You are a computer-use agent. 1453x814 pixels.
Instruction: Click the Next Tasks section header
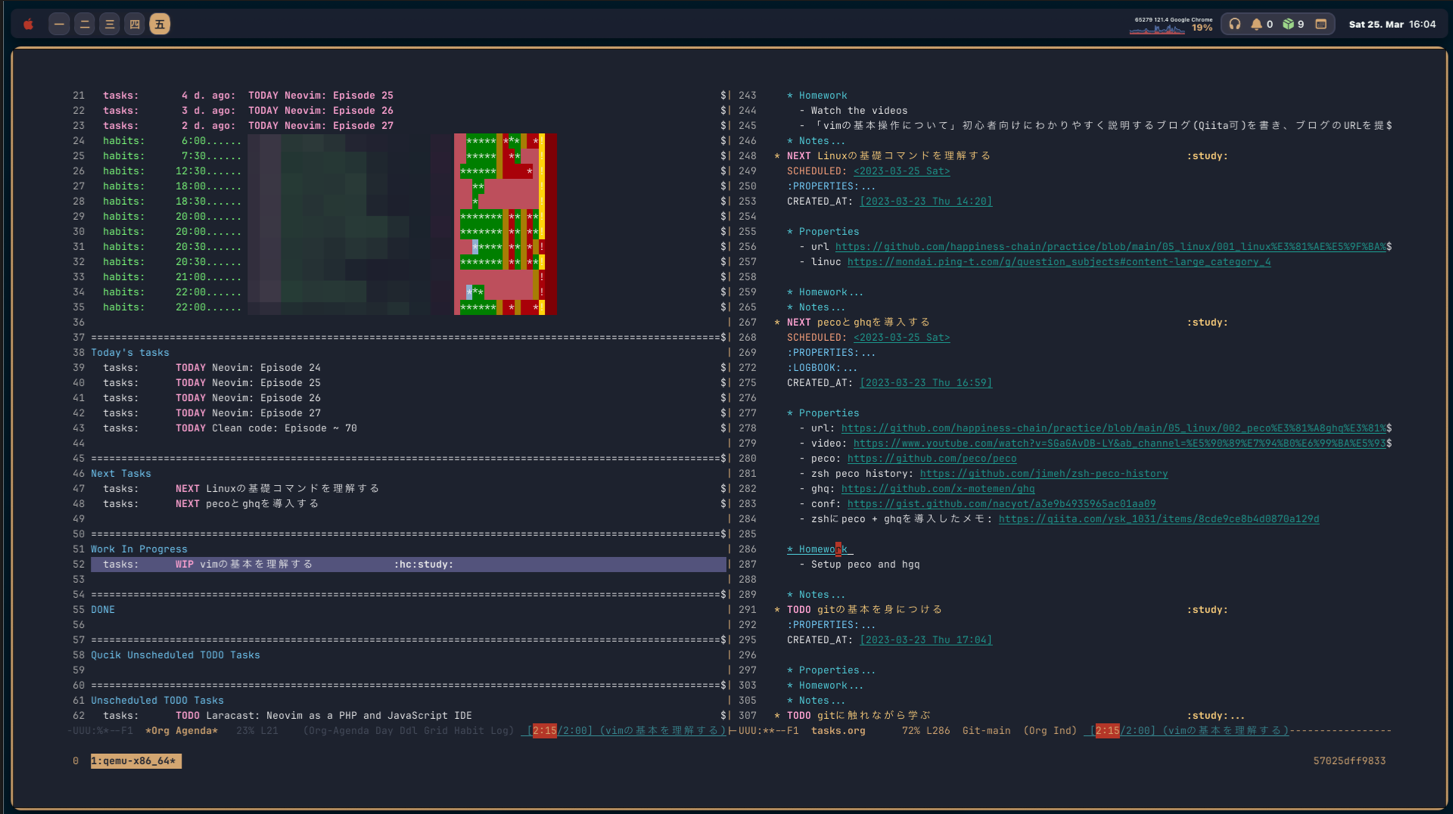tap(121, 473)
